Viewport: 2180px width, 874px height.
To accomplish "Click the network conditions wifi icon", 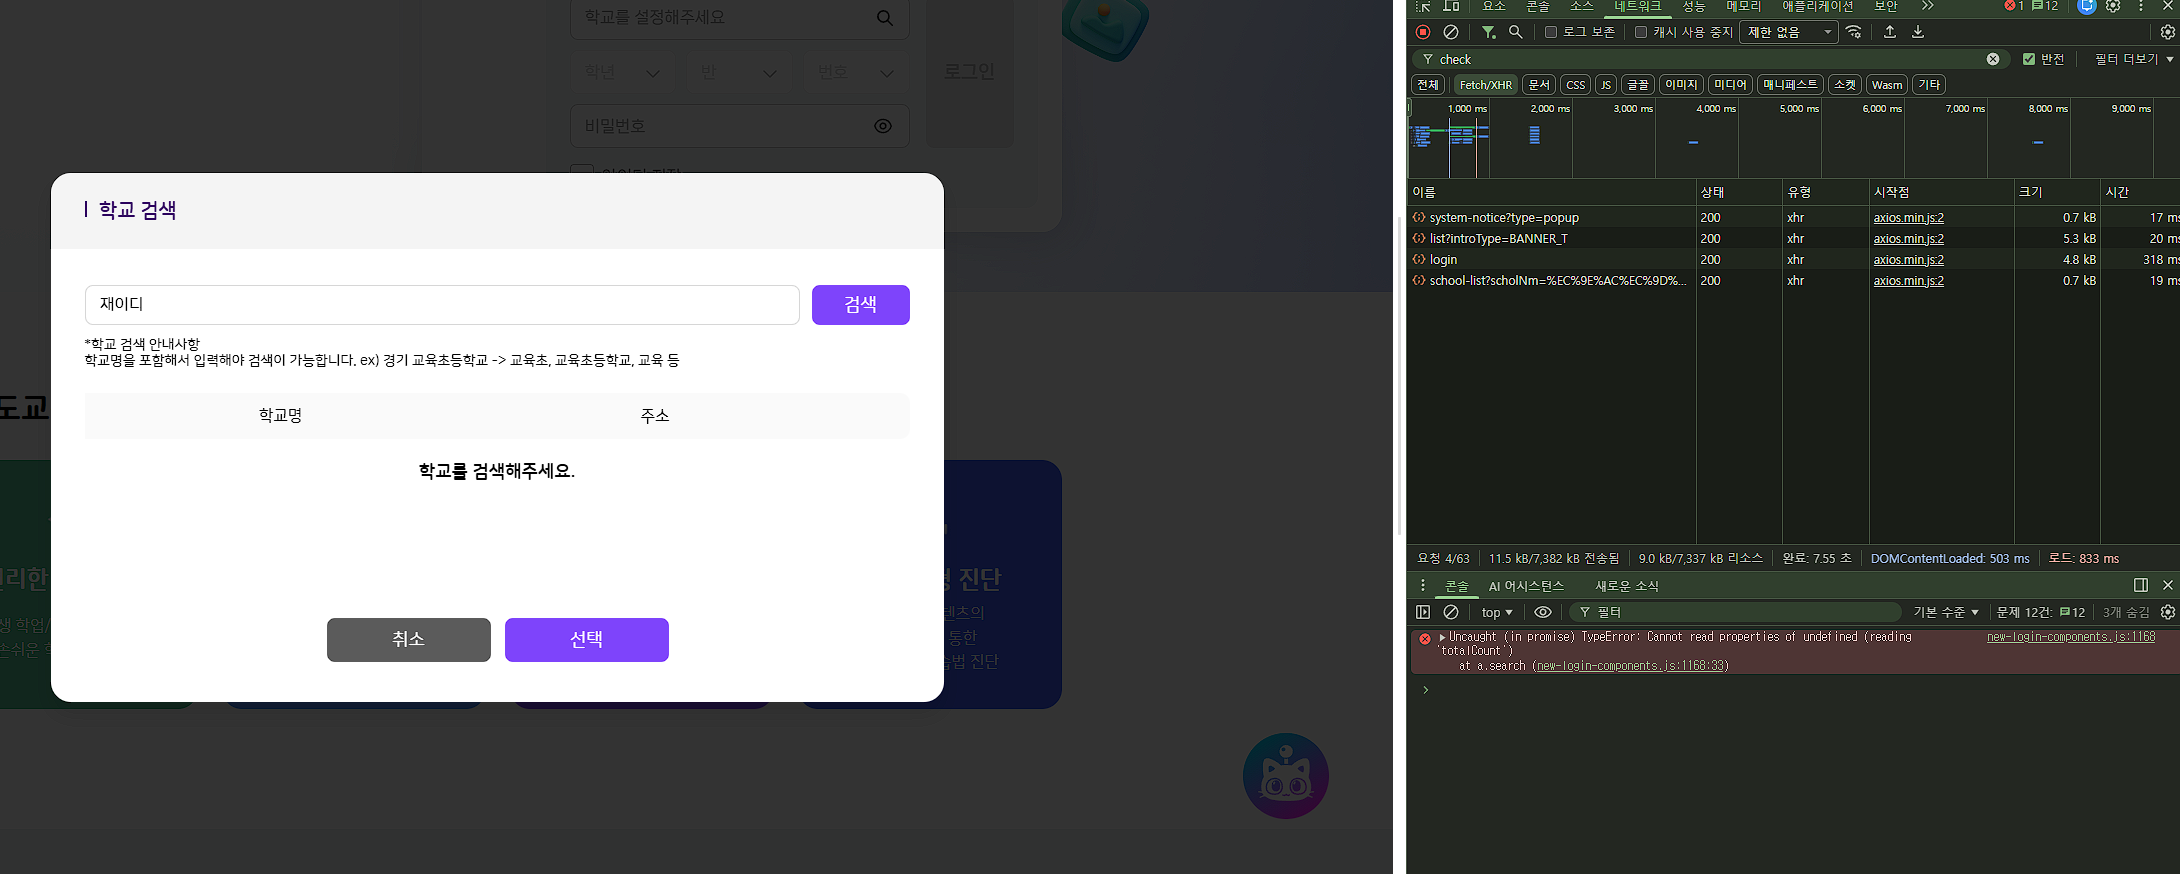I will click(1854, 32).
